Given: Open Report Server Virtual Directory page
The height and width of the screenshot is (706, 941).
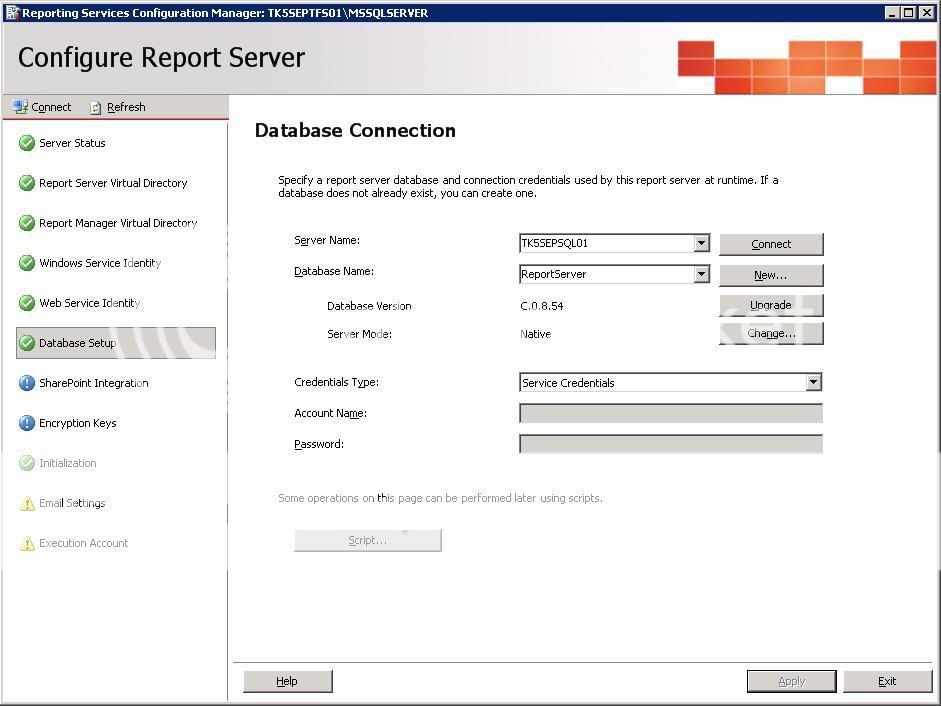Looking at the screenshot, I should pos(112,183).
